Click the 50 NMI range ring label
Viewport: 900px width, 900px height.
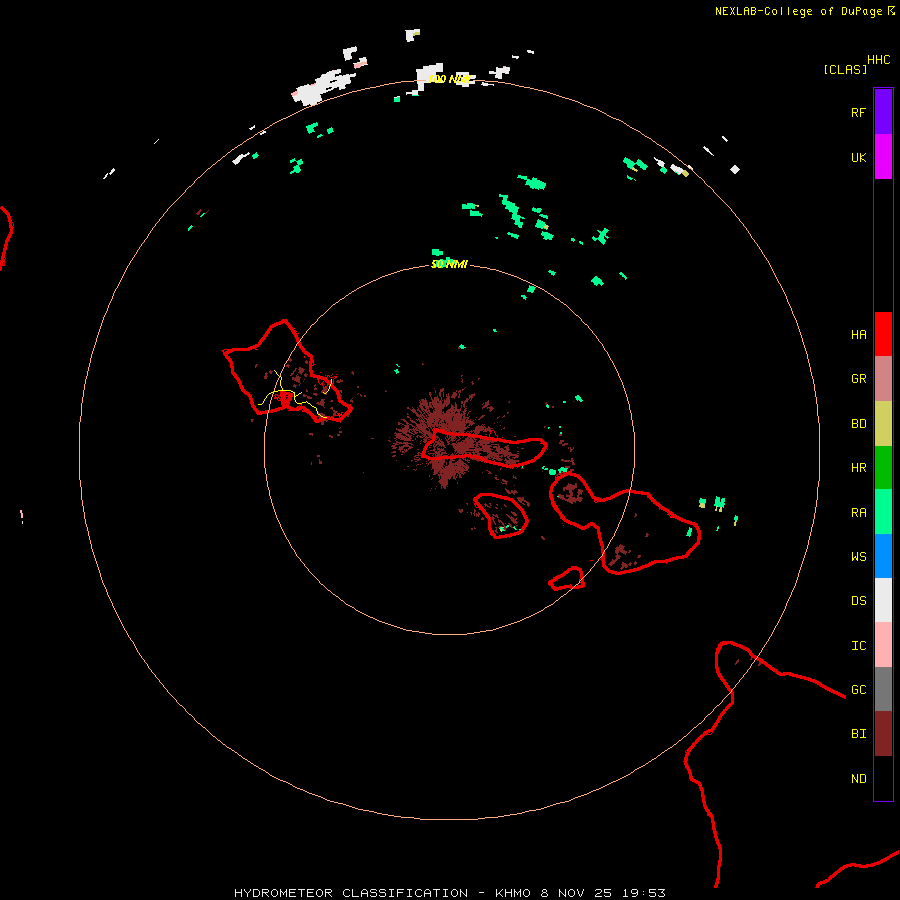pyautogui.click(x=449, y=264)
